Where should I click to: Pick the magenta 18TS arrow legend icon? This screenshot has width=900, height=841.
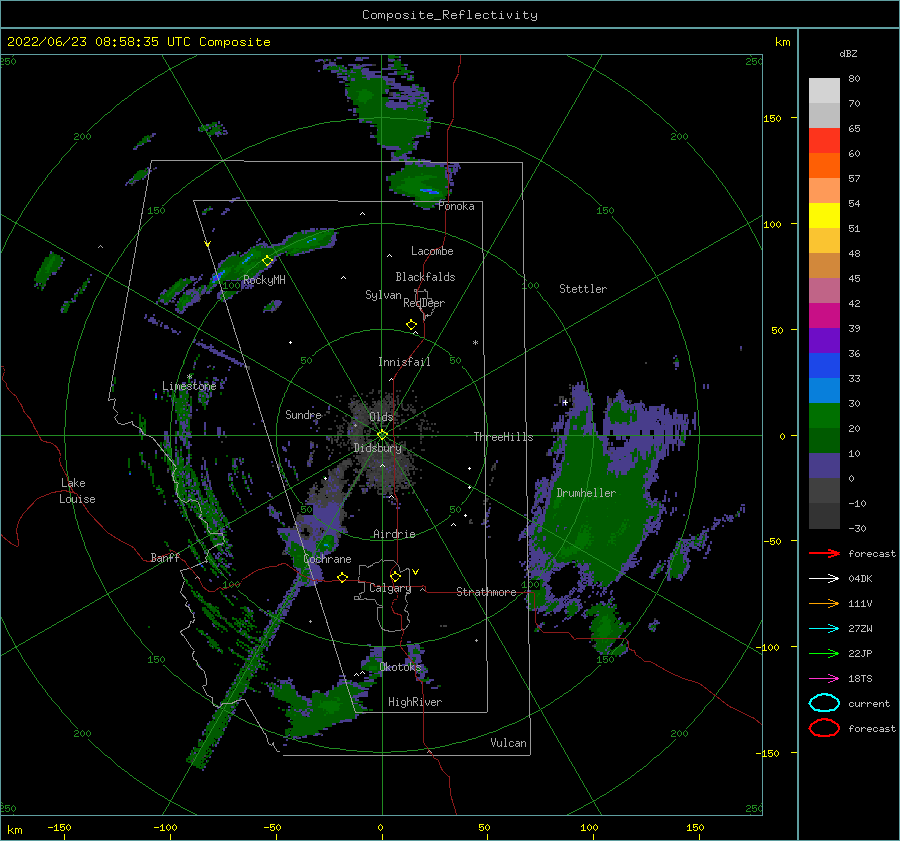(824, 679)
